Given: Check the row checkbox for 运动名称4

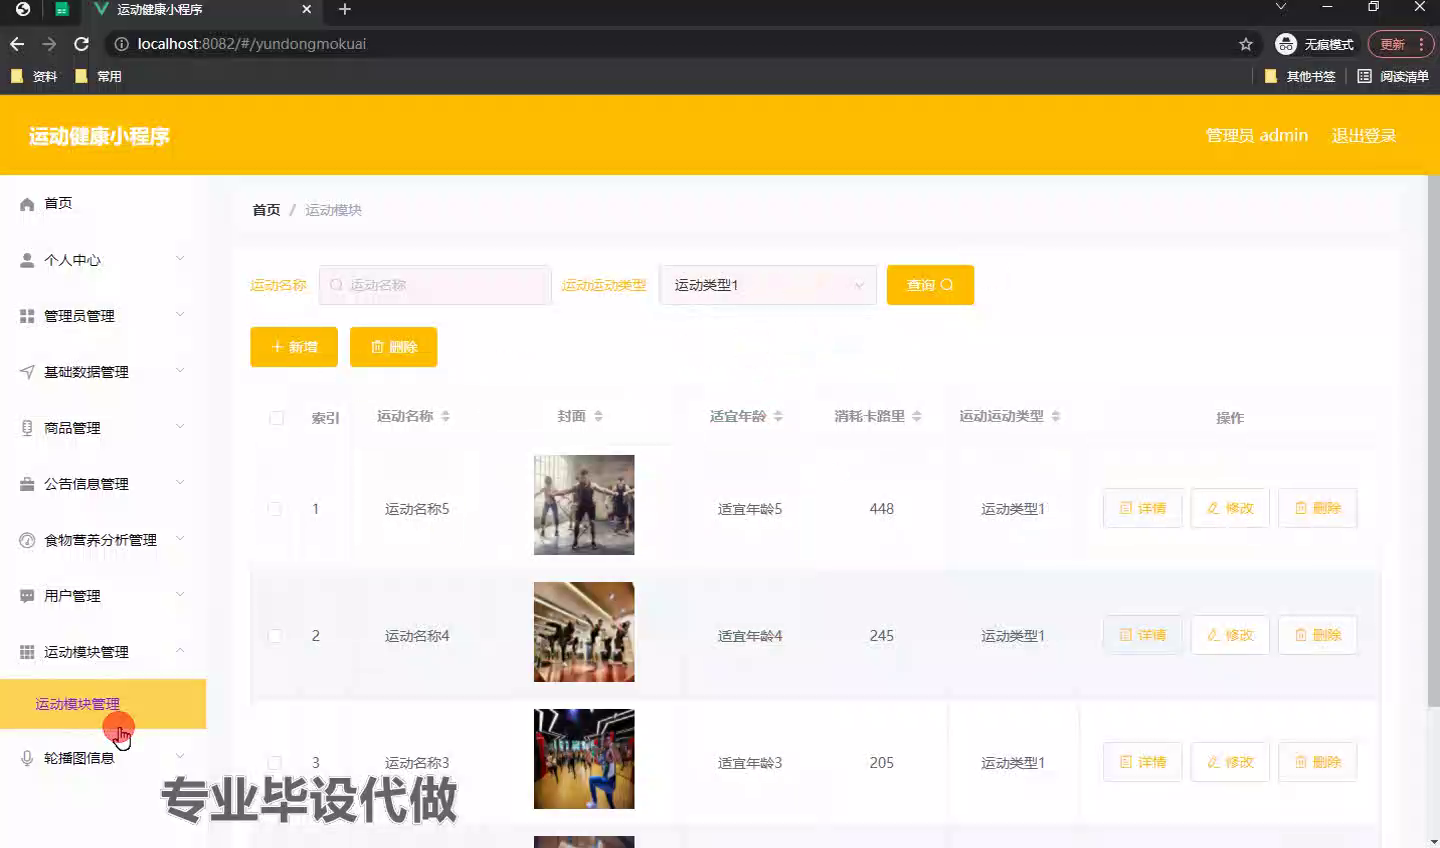Looking at the screenshot, I should (274, 636).
